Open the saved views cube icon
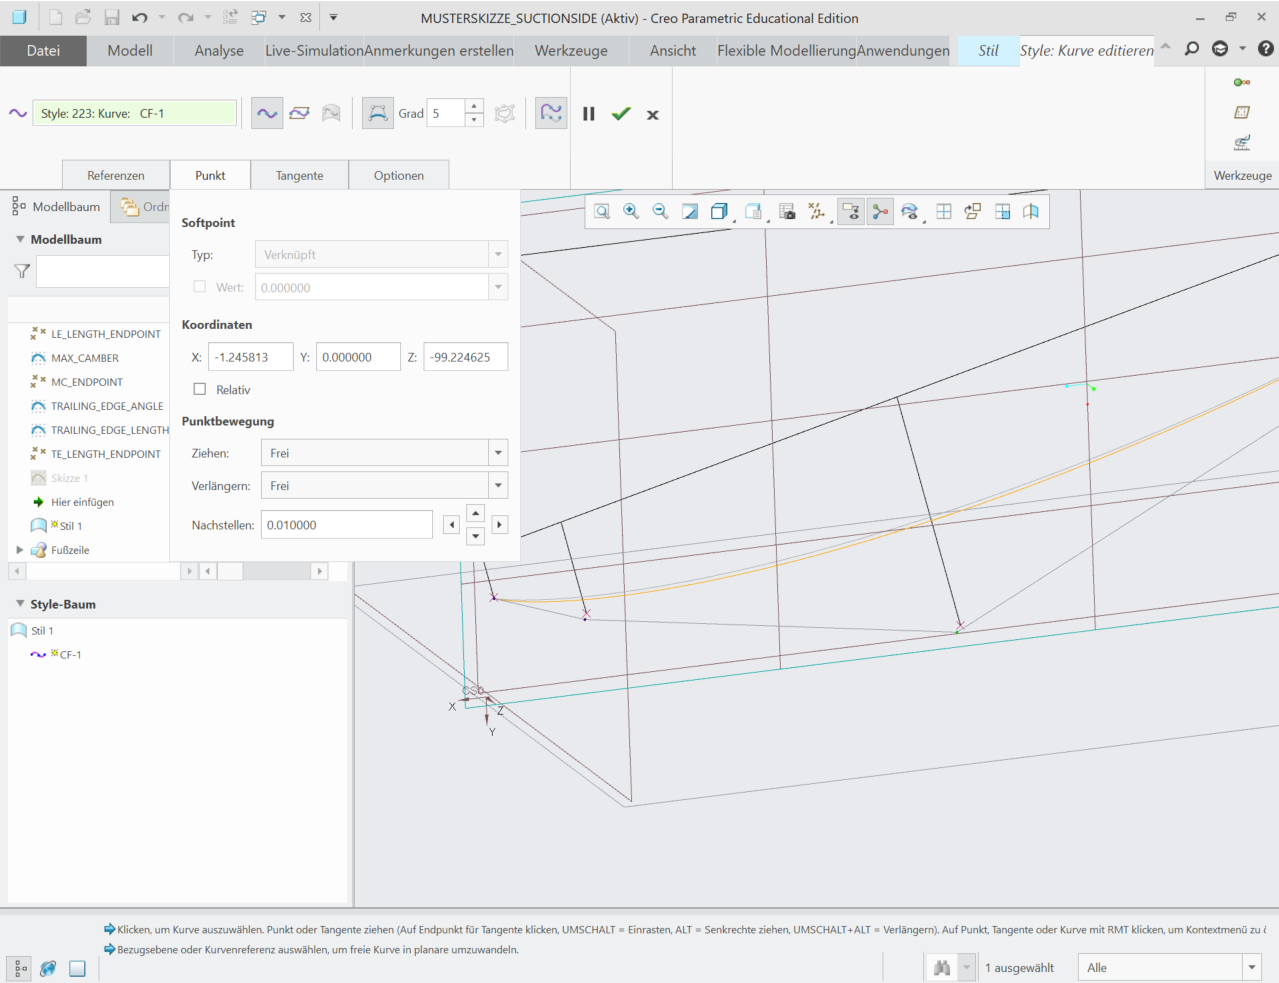The width and height of the screenshot is (1279, 983). [x=719, y=211]
